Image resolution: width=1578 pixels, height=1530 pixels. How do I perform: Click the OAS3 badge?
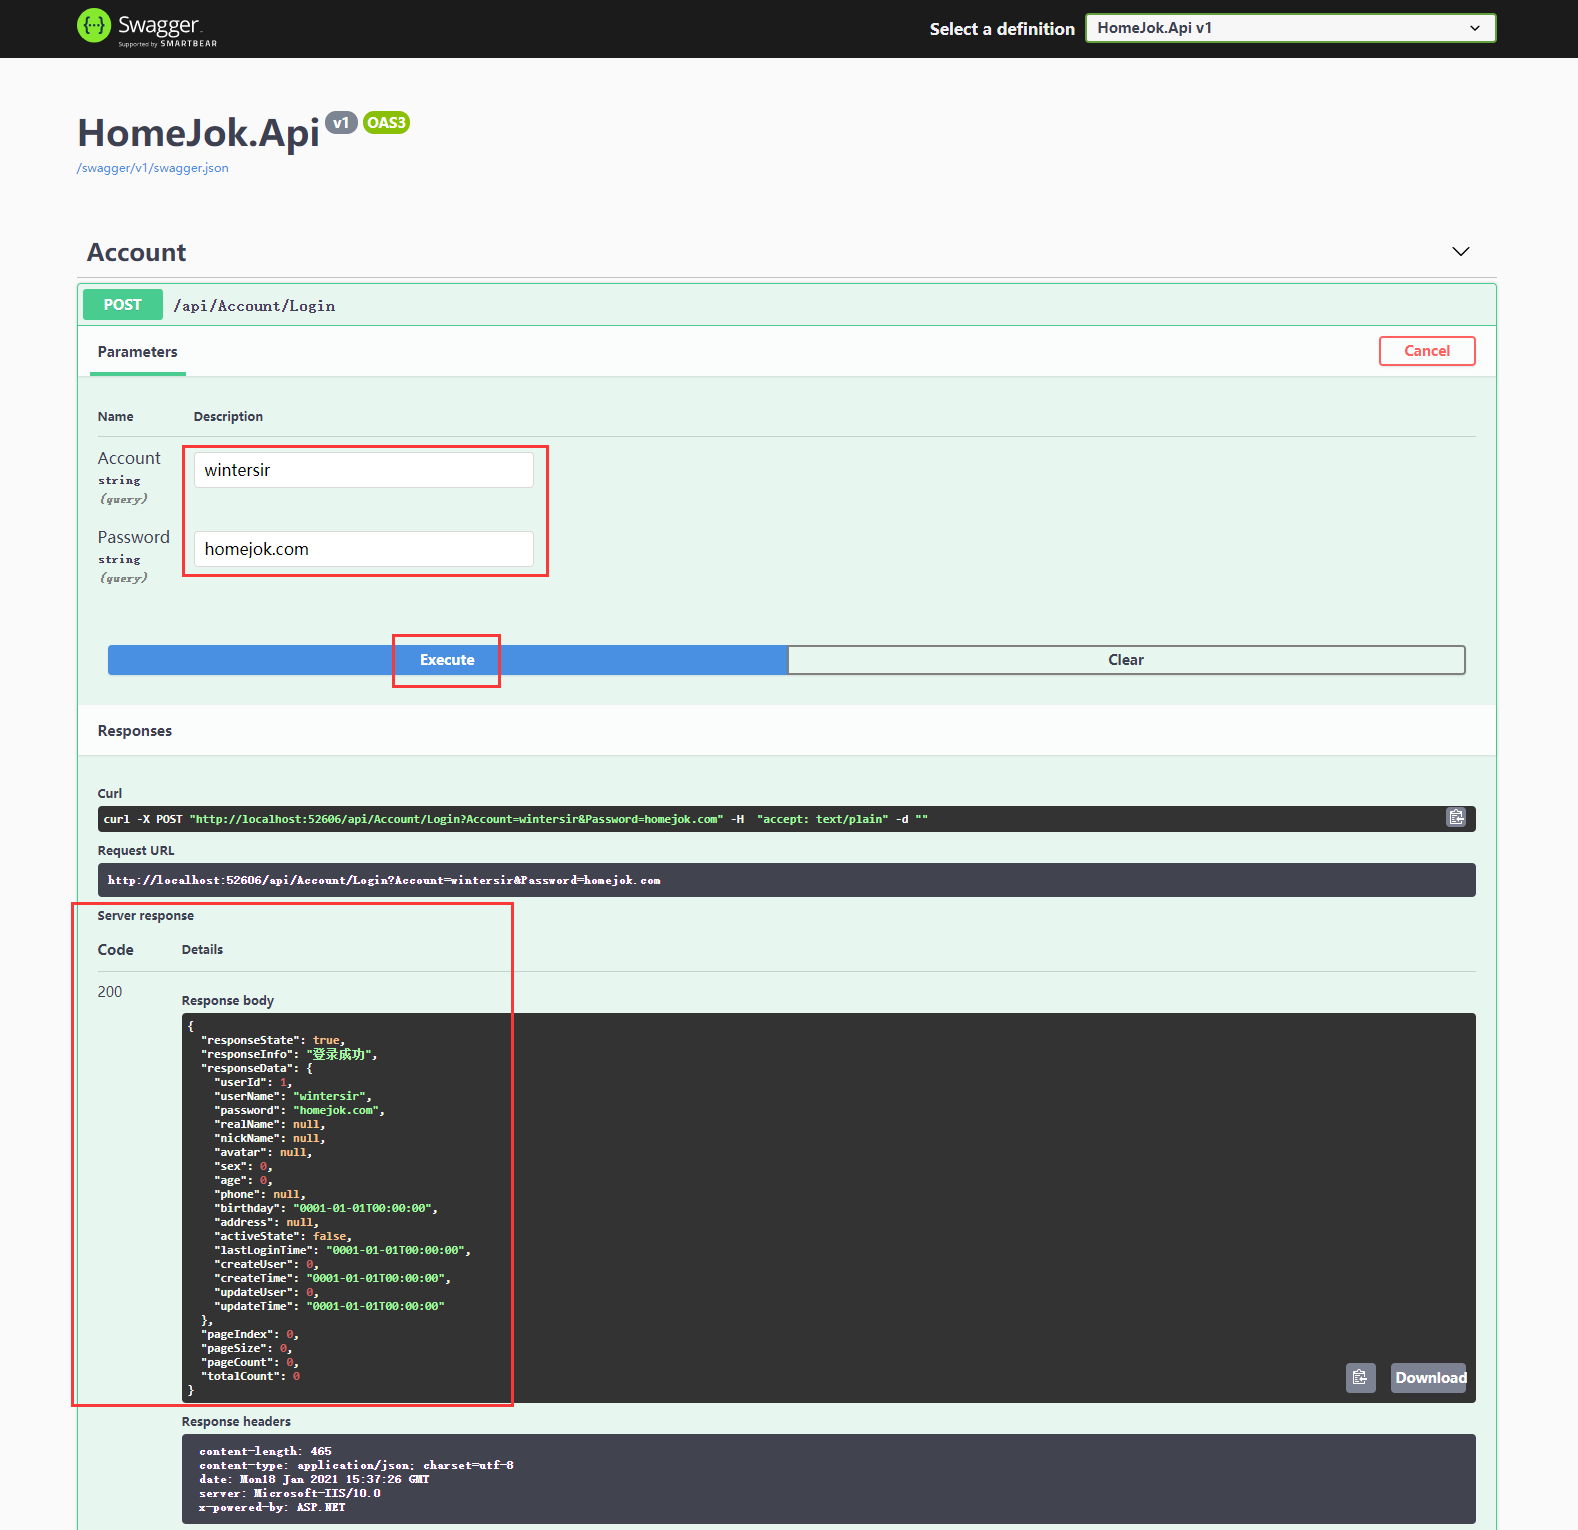tap(386, 123)
